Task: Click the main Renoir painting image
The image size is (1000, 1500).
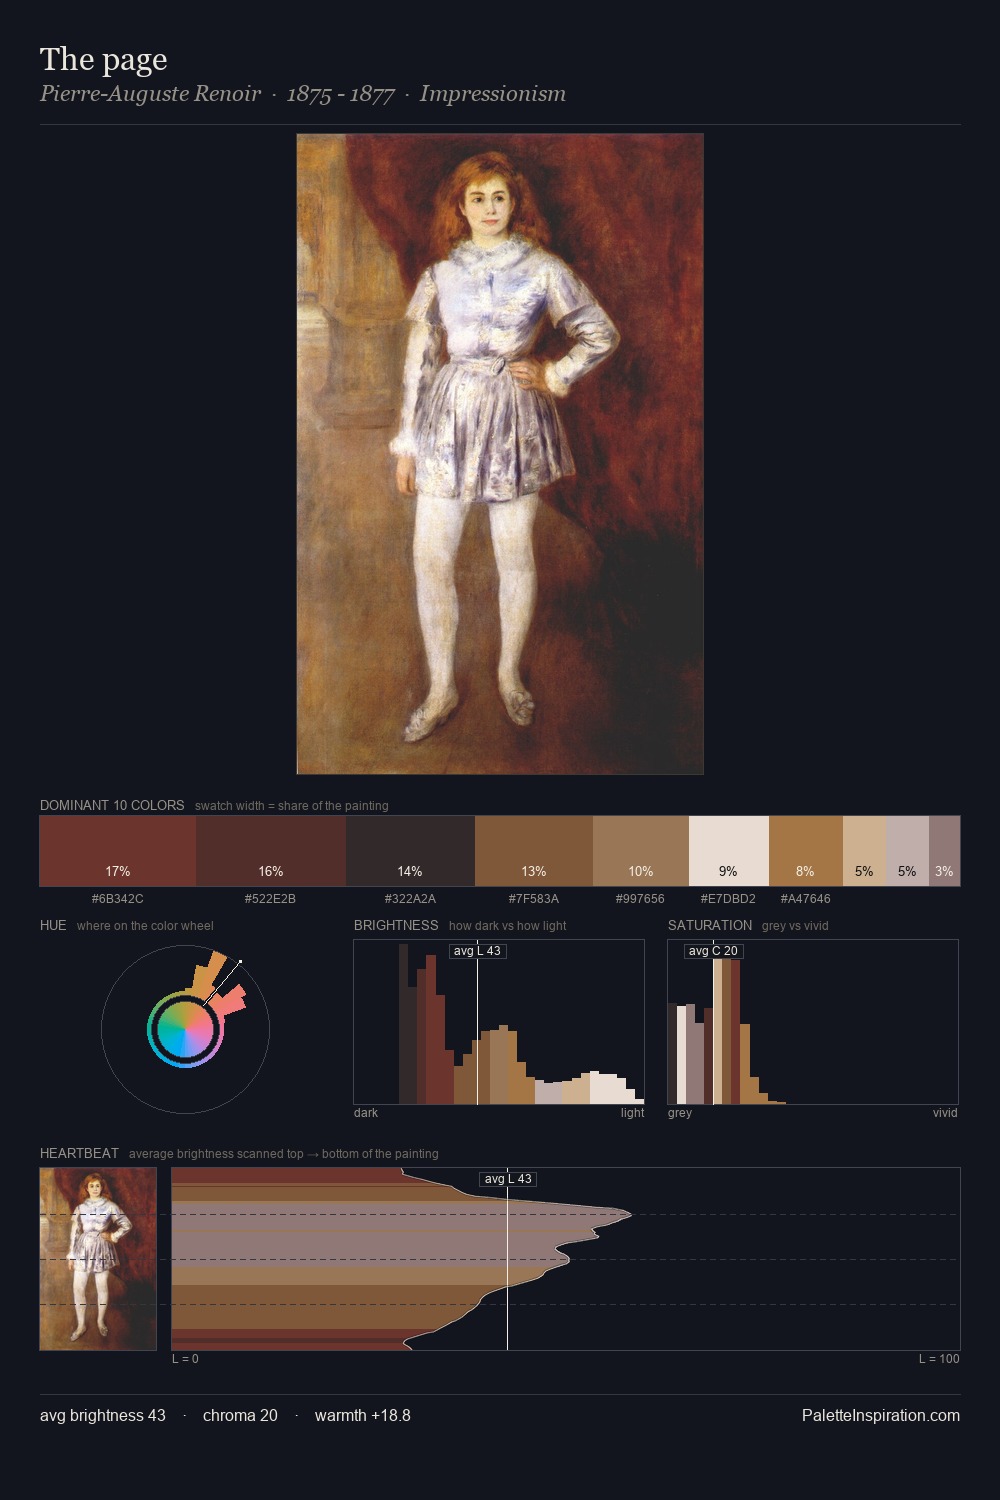Action: [x=500, y=454]
